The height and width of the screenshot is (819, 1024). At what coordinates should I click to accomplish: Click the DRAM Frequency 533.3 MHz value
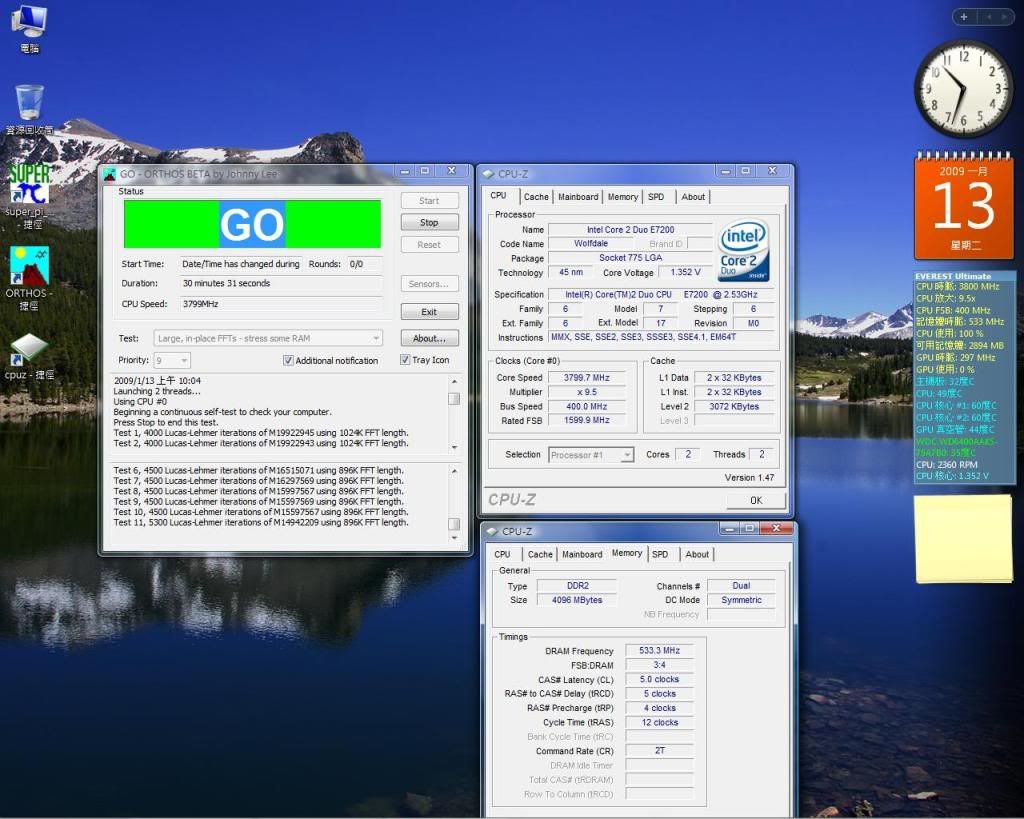(x=660, y=650)
